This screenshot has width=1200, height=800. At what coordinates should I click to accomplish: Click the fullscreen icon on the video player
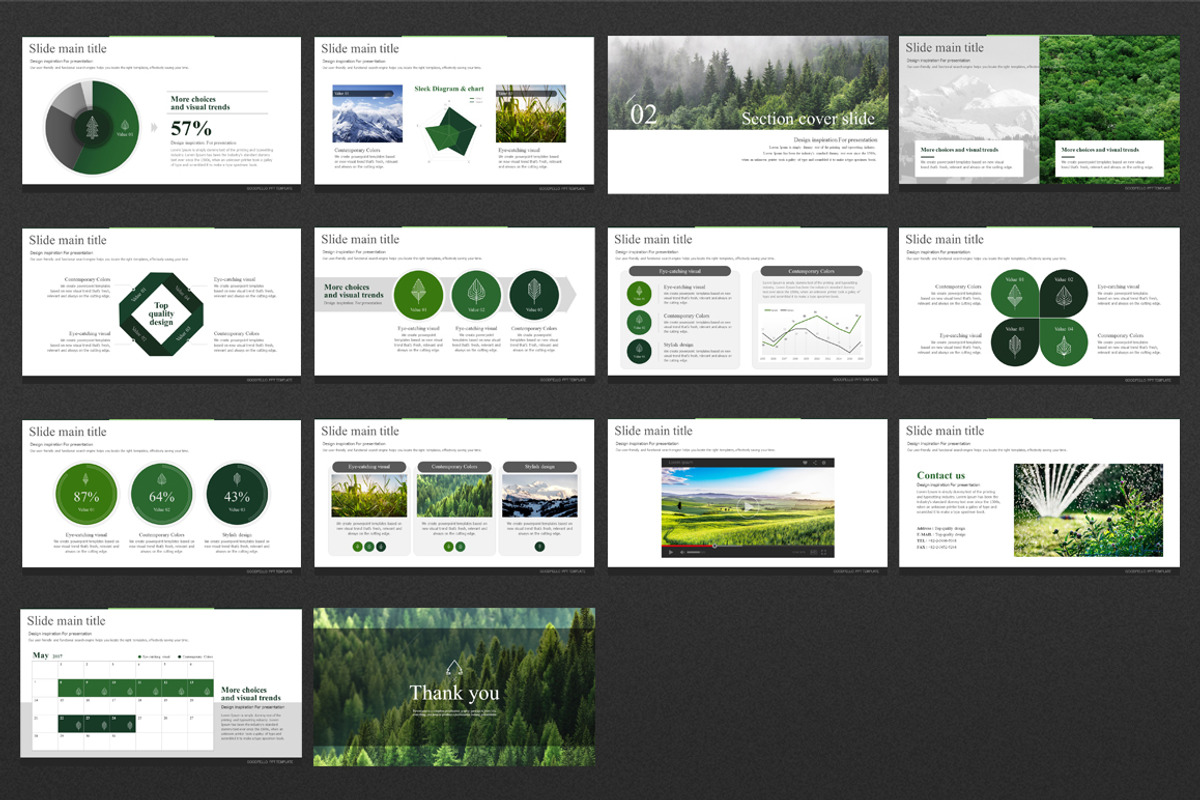(824, 552)
